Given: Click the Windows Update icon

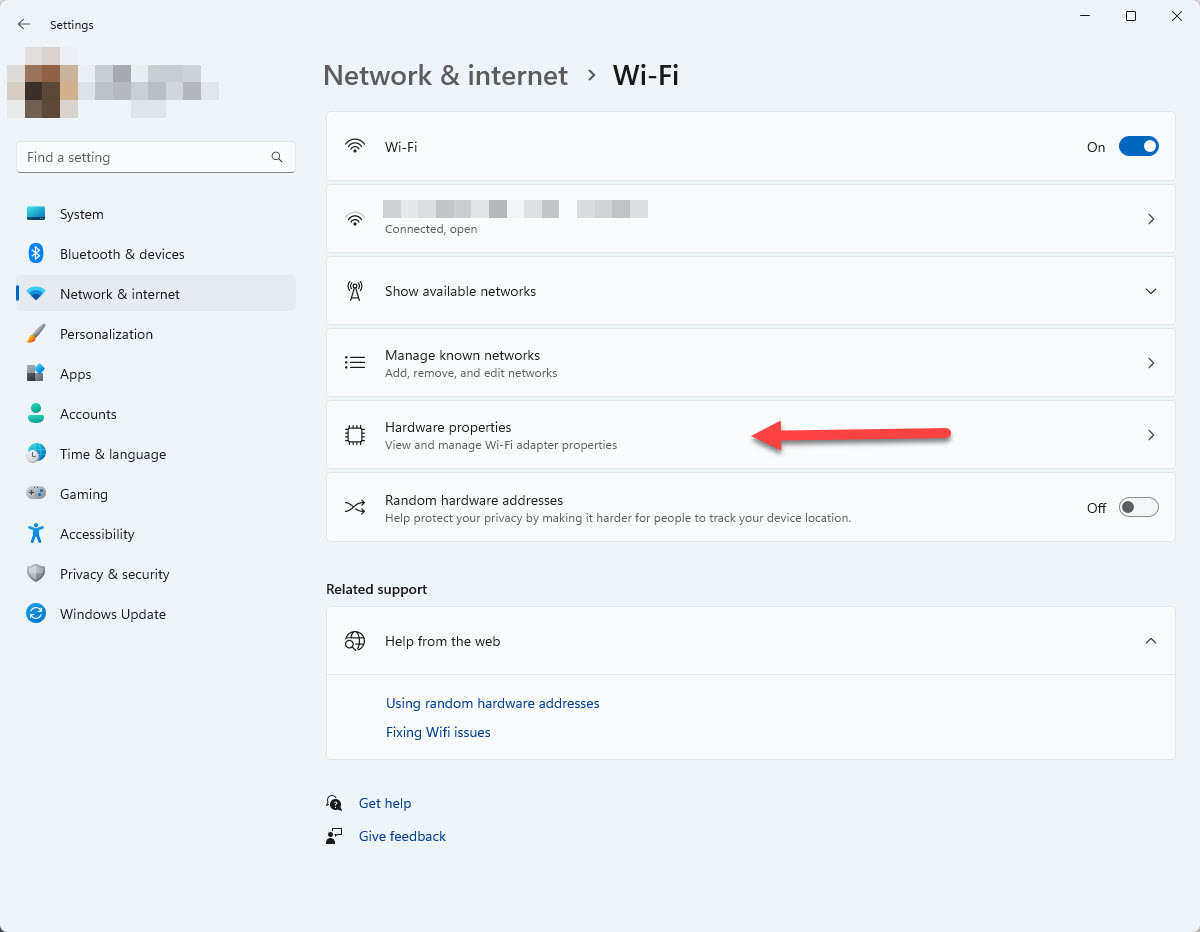Looking at the screenshot, I should (36, 614).
